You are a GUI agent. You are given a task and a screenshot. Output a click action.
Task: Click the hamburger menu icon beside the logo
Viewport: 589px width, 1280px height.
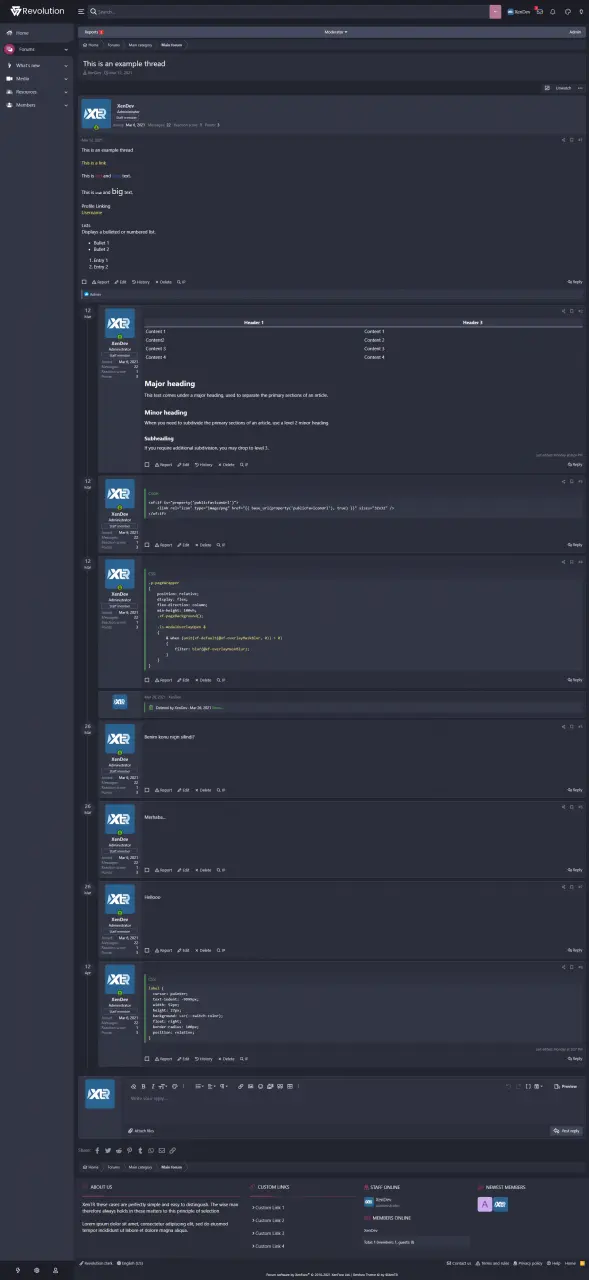point(81,12)
